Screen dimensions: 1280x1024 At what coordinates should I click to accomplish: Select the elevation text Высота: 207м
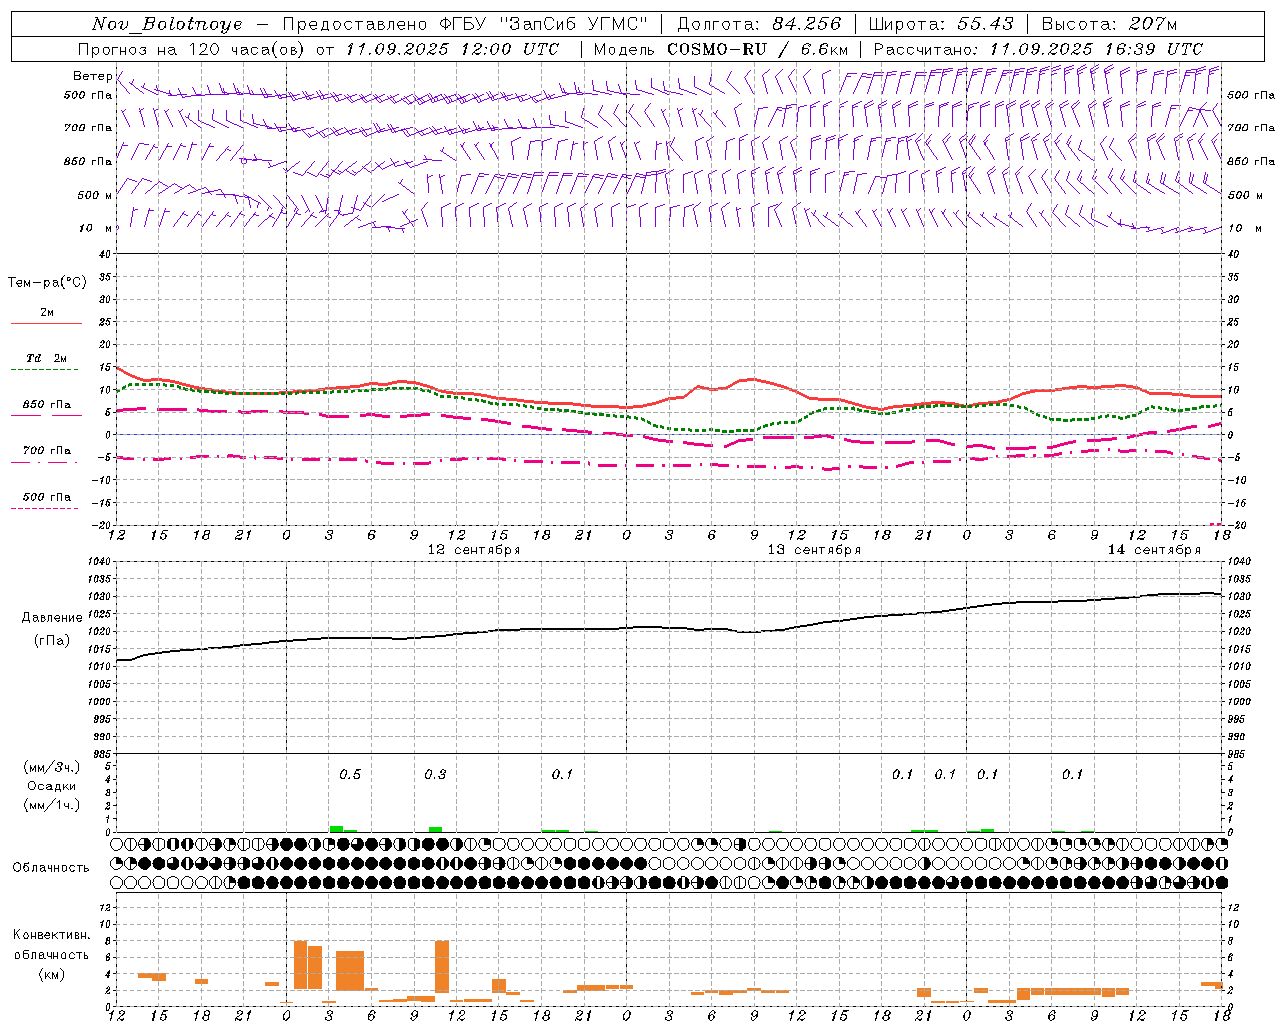(1109, 24)
